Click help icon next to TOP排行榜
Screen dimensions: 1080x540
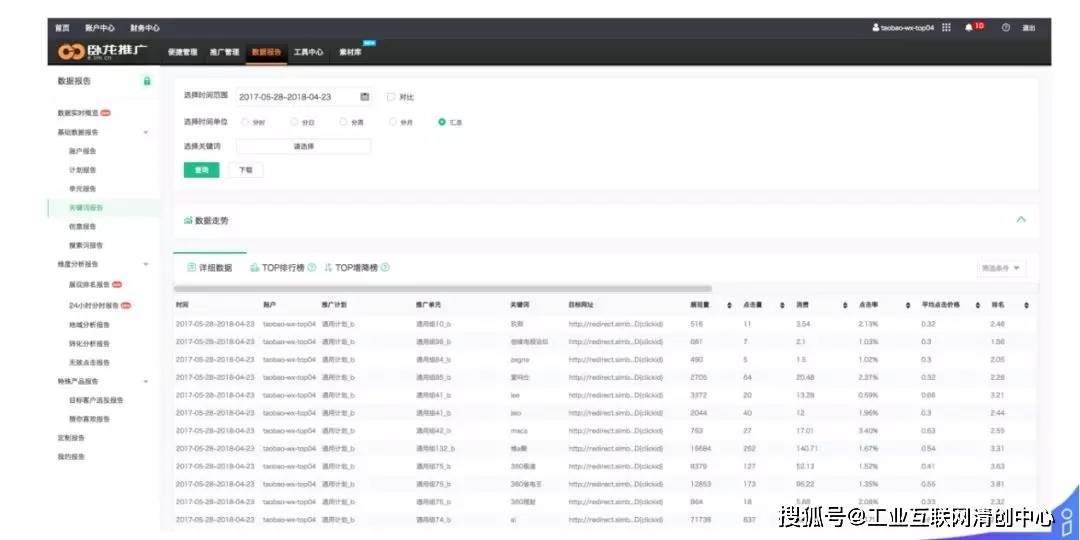pos(311,268)
